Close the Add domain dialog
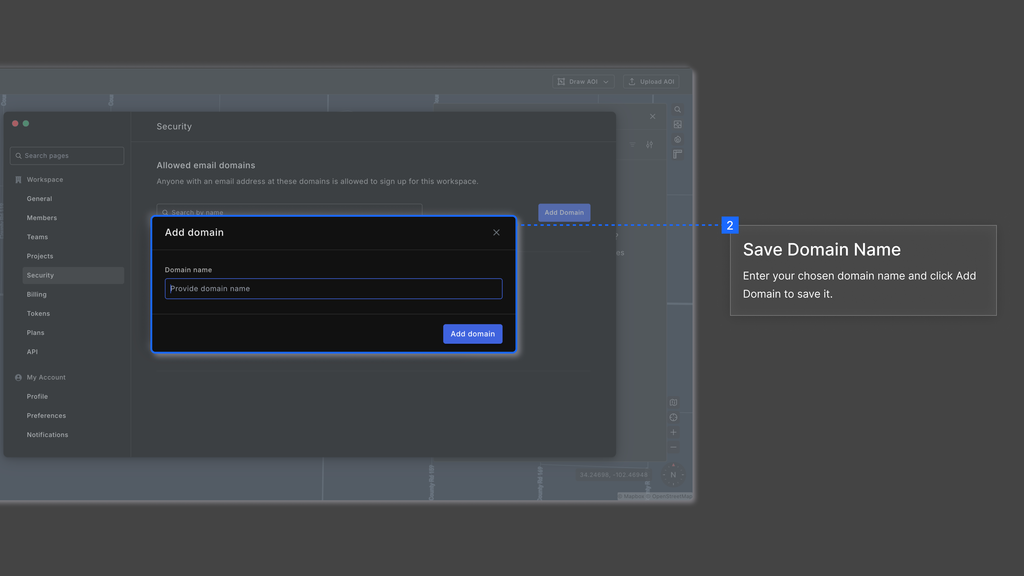This screenshot has height=576, width=1024. click(496, 232)
